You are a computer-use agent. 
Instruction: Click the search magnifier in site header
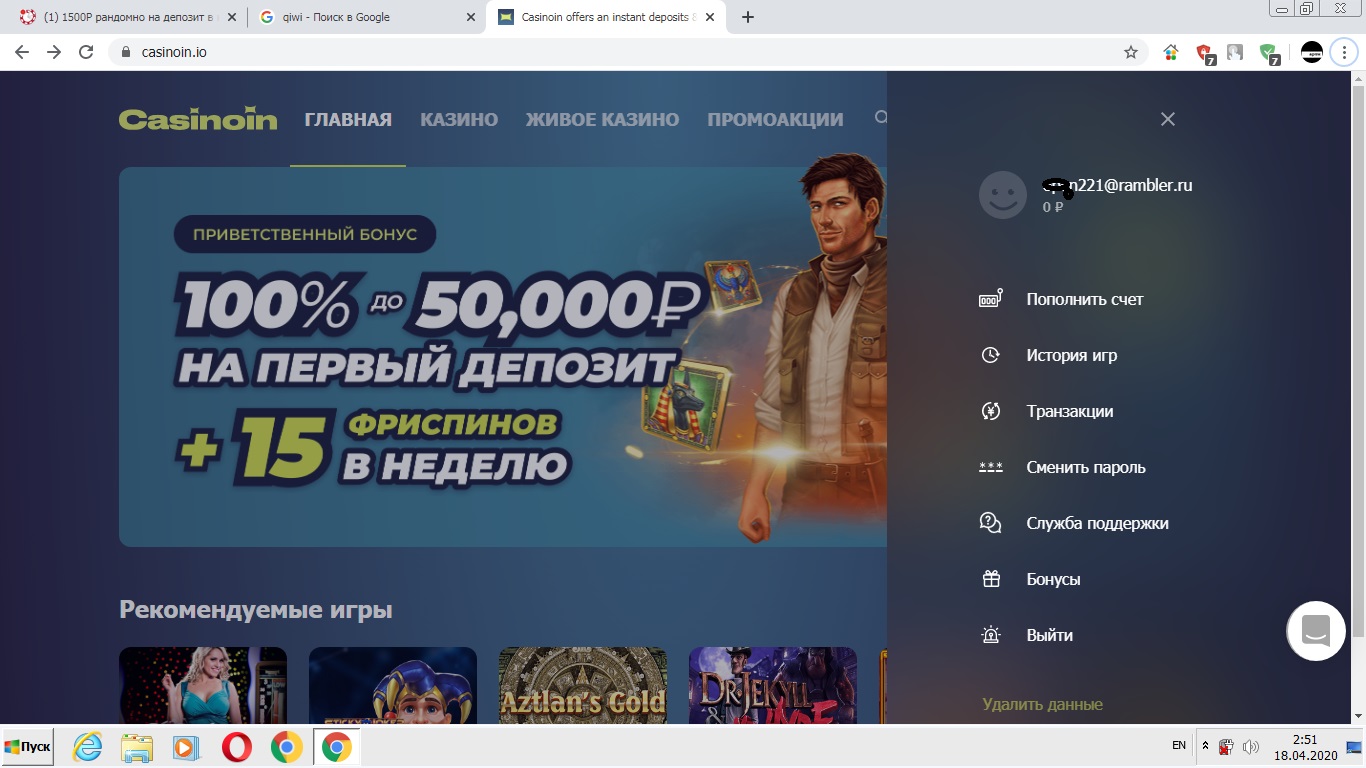pos(881,118)
